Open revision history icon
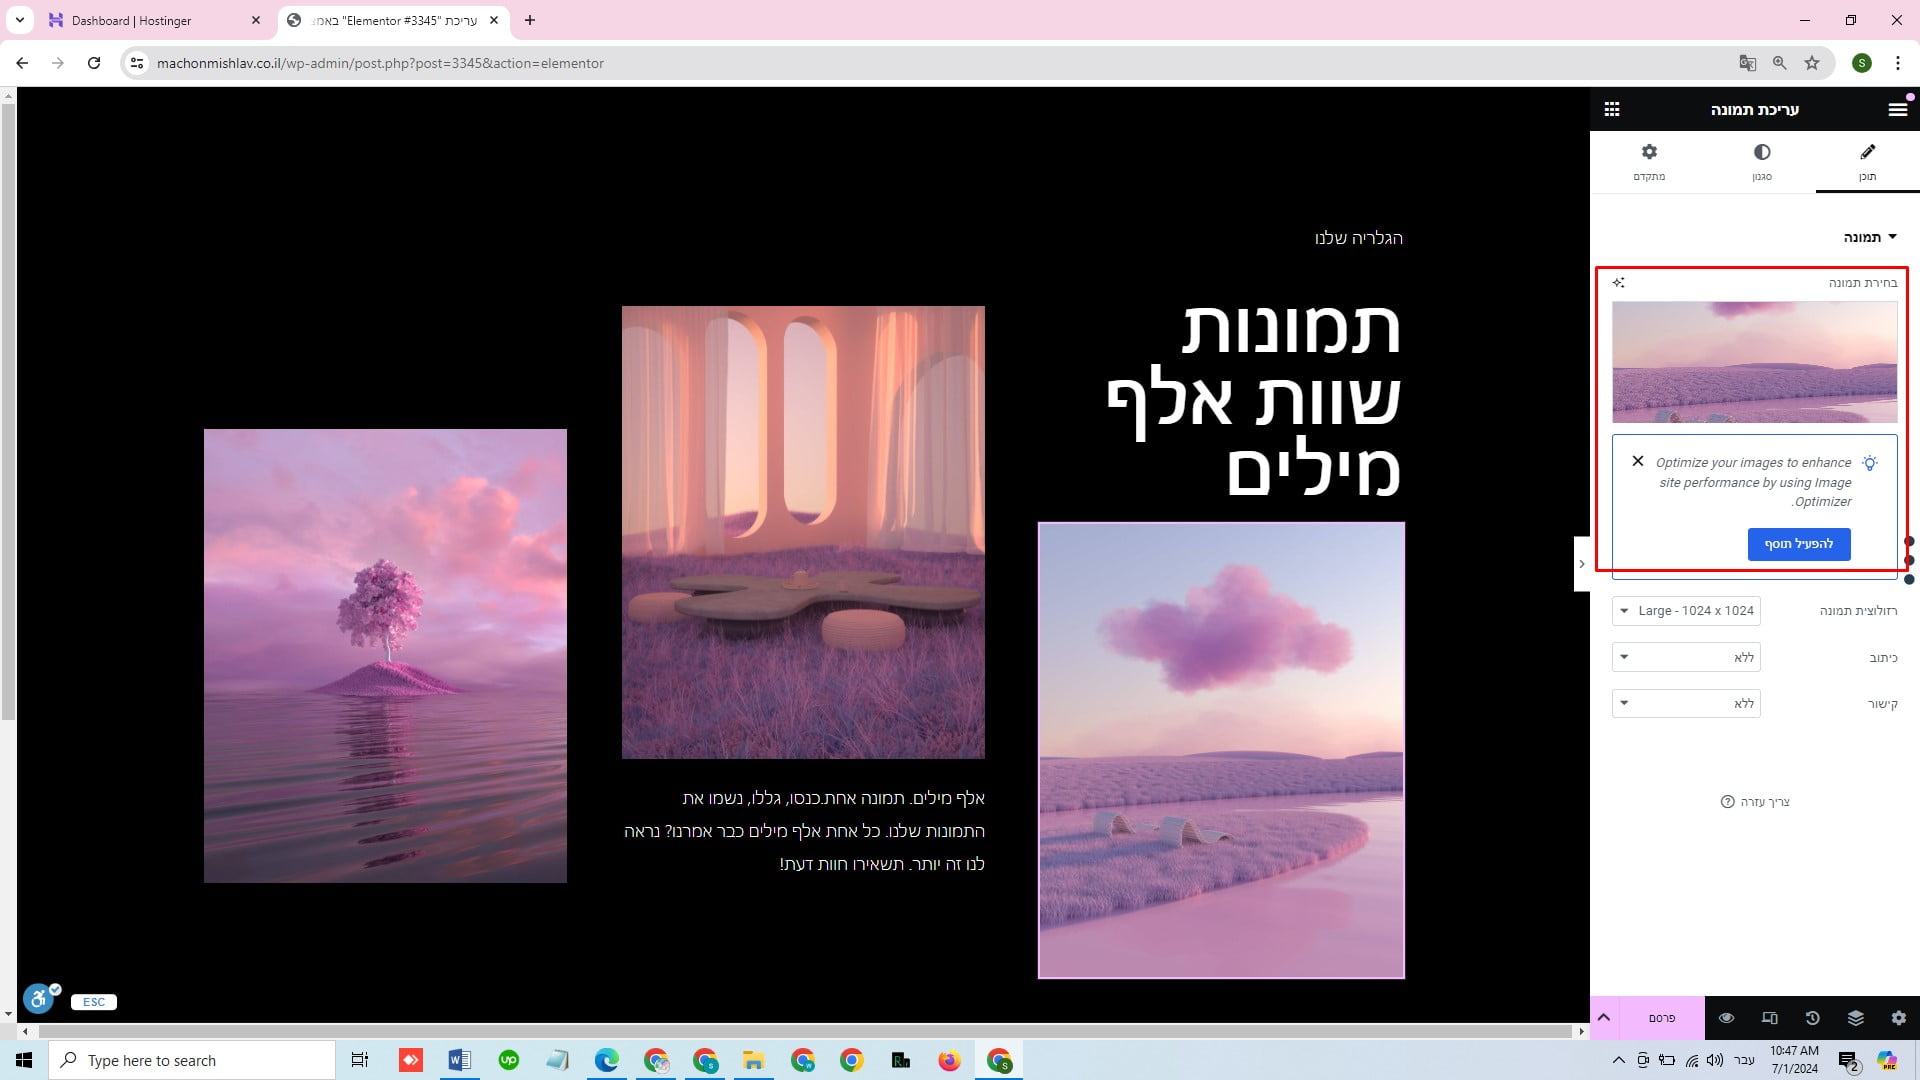Viewport: 1920px width, 1080px height. 1812,1018
